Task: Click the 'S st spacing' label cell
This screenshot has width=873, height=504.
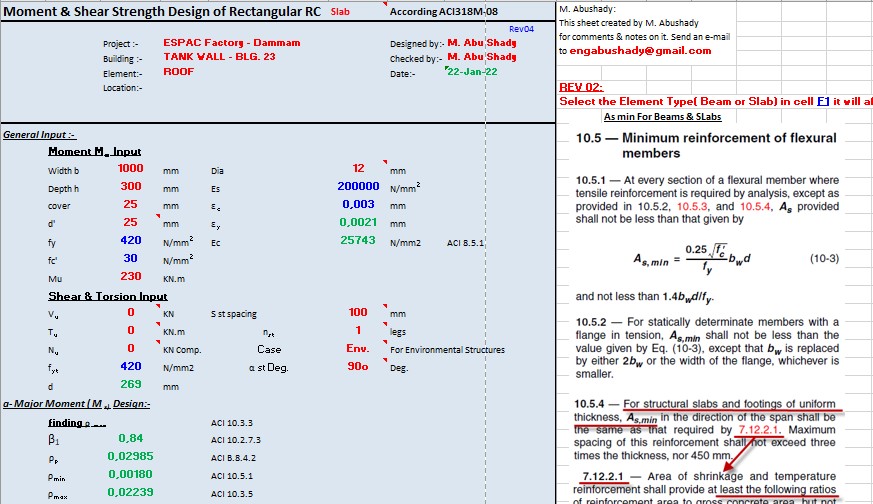Action: pyautogui.click(x=234, y=314)
